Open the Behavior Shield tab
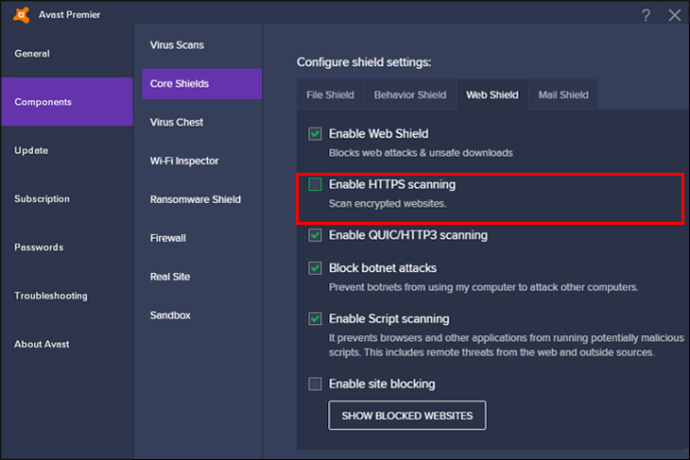 [410, 95]
